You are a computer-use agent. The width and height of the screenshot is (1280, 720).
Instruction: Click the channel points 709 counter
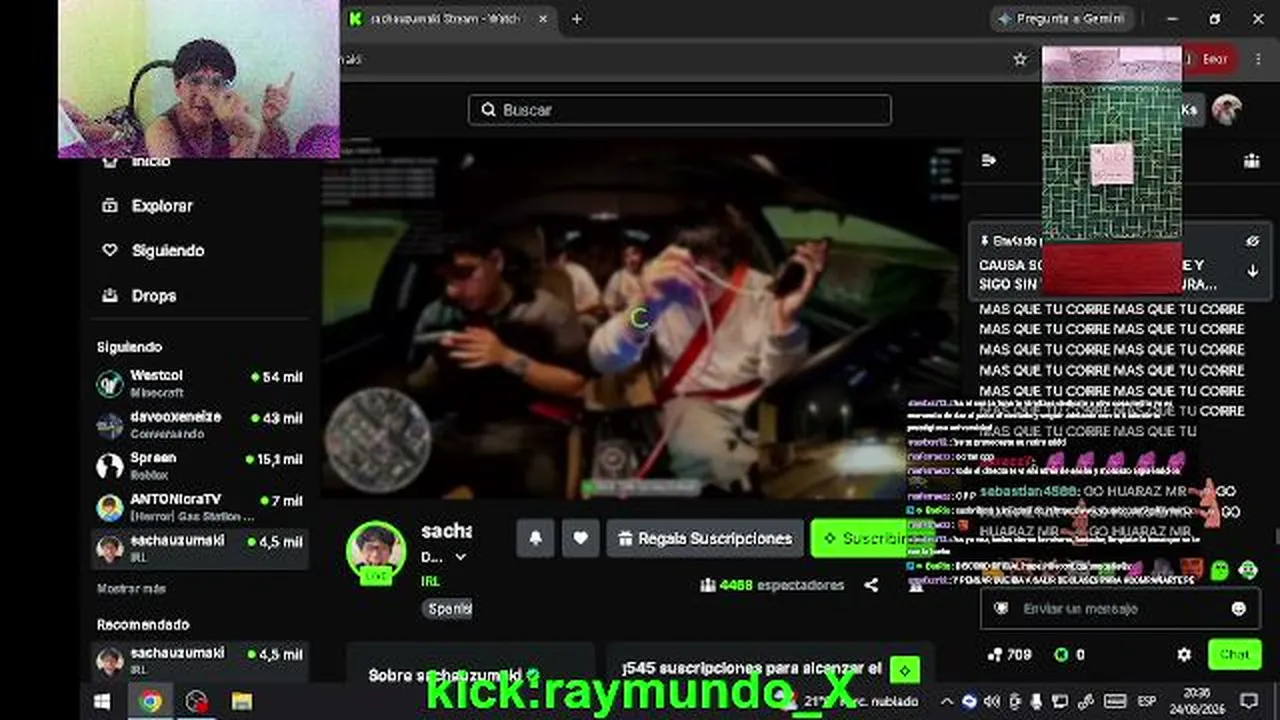(1009, 655)
